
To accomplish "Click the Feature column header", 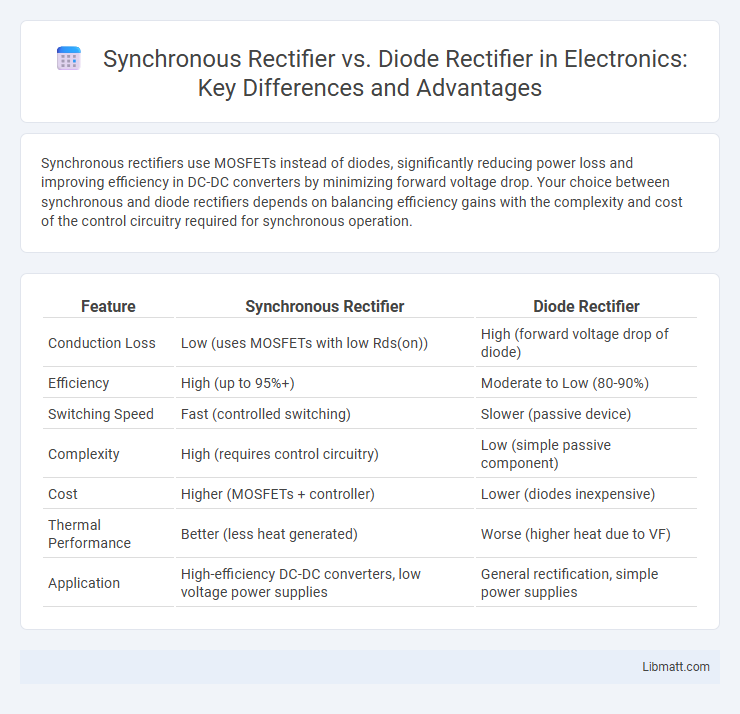I will [x=108, y=306].
